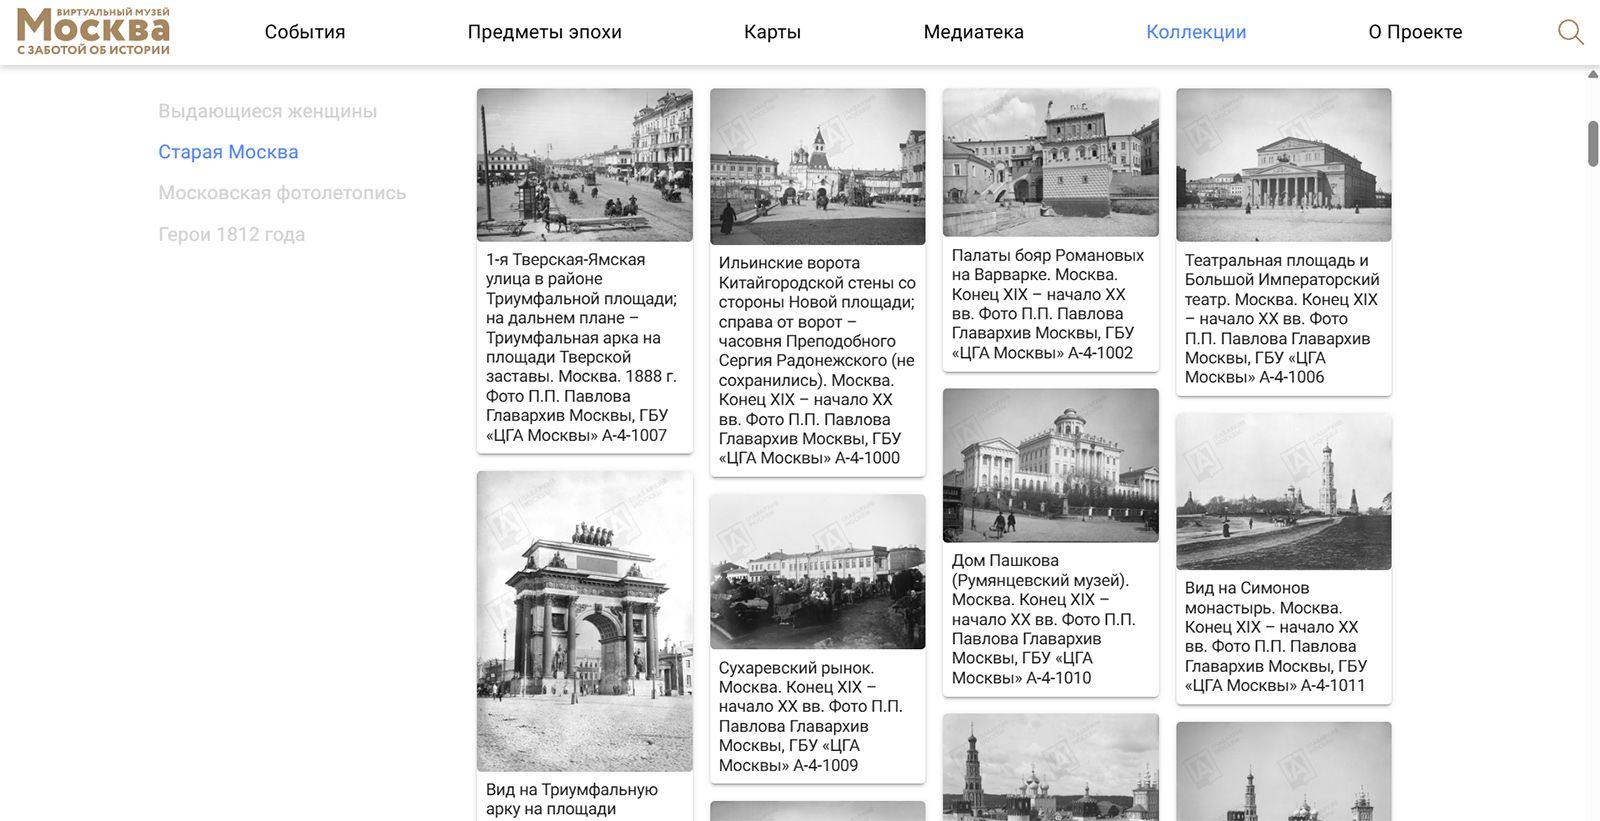The height and width of the screenshot is (821, 1600).
Task: View the Дом Пашкова photo
Action: 1050,466
